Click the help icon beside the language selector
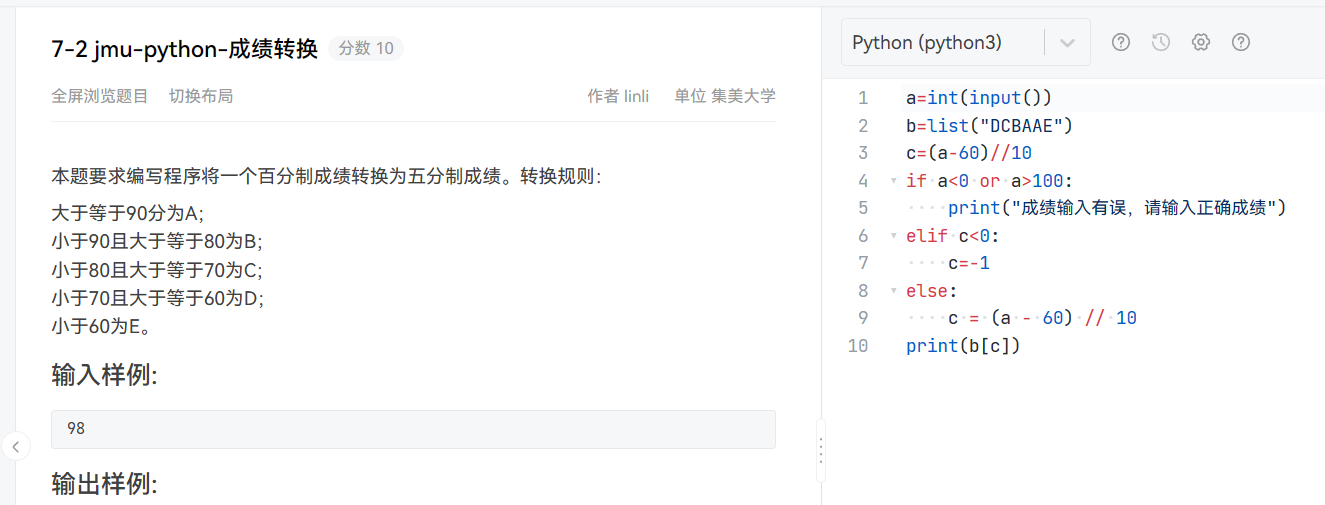1325x505 pixels. [1121, 43]
